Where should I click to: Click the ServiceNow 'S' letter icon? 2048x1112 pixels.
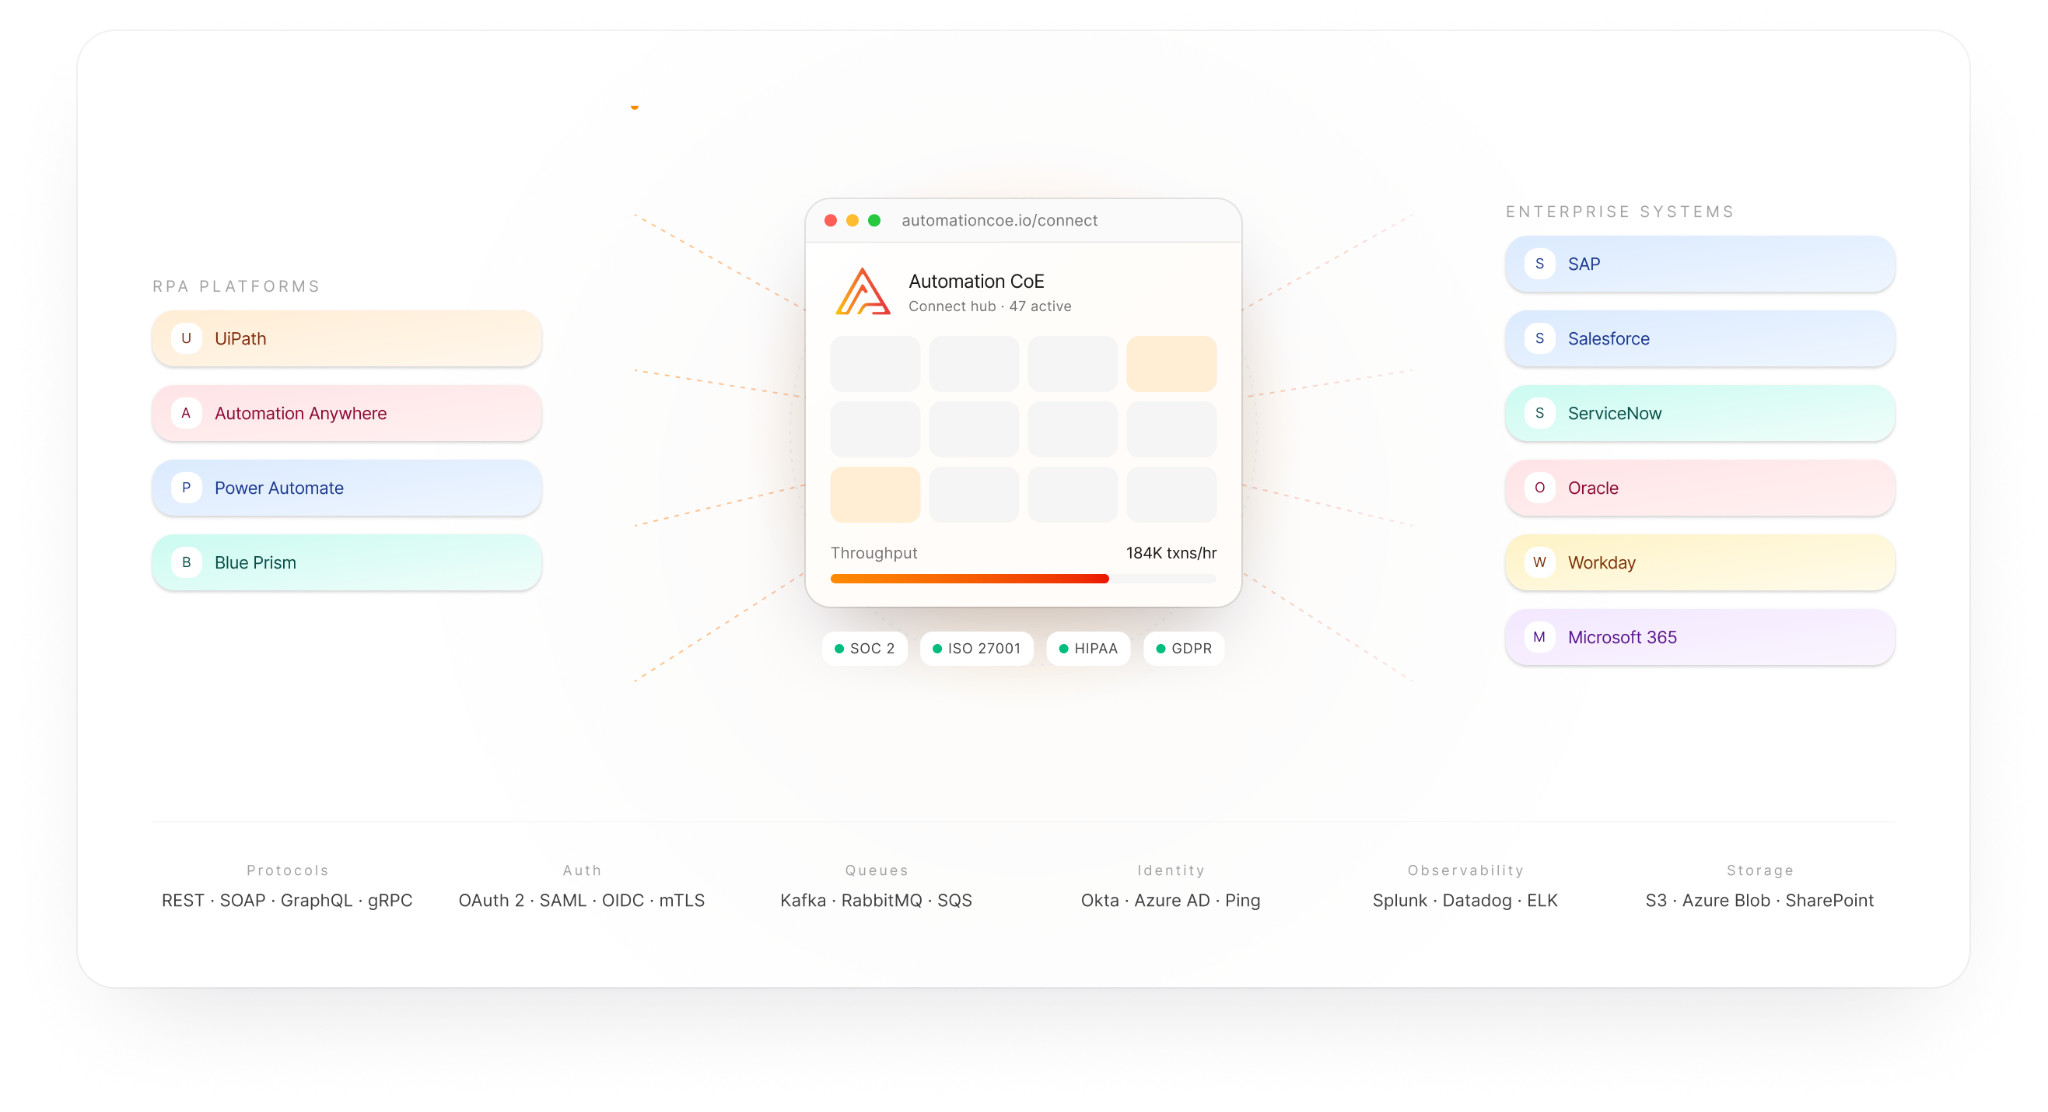point(1539,413)
